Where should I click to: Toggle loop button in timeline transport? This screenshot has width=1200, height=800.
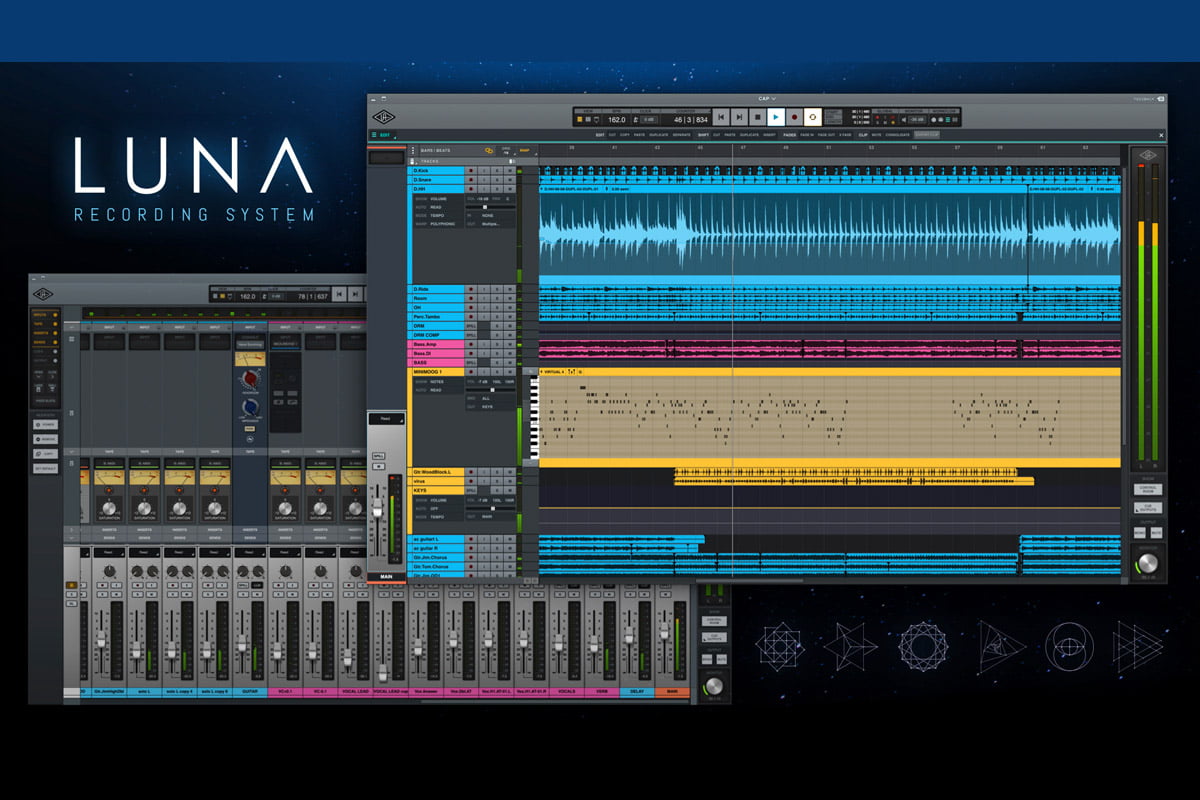(x=812, y=117)
